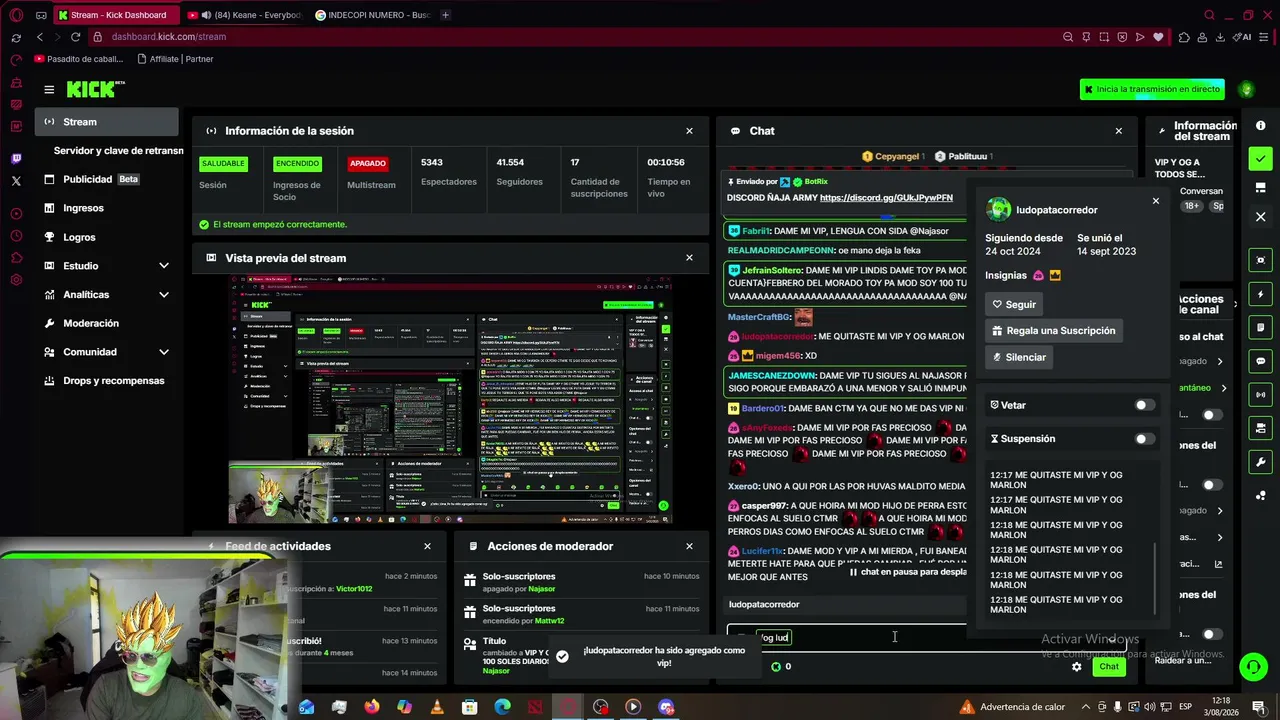Image resolution: width=1280 pixels, height=720 pixels.
Task: Add page to favorites with heart icon
Action: point(1158,37)
